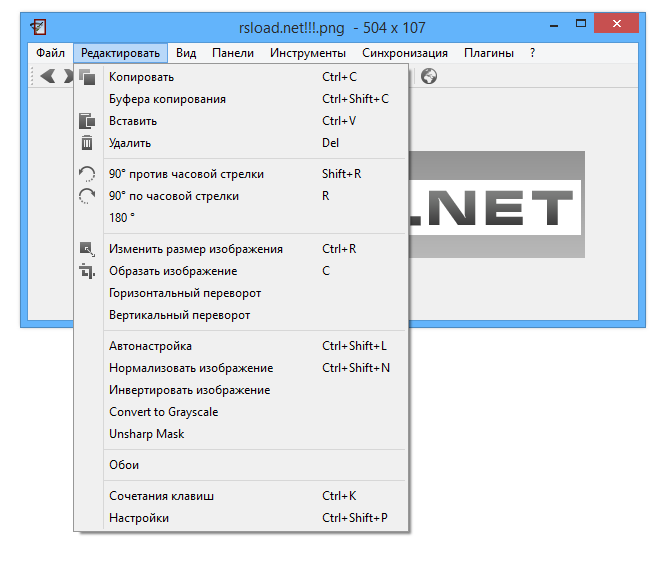Rotate 90° против часовой стрелки
The image size is (665, 577).
(x=241, y=174)
